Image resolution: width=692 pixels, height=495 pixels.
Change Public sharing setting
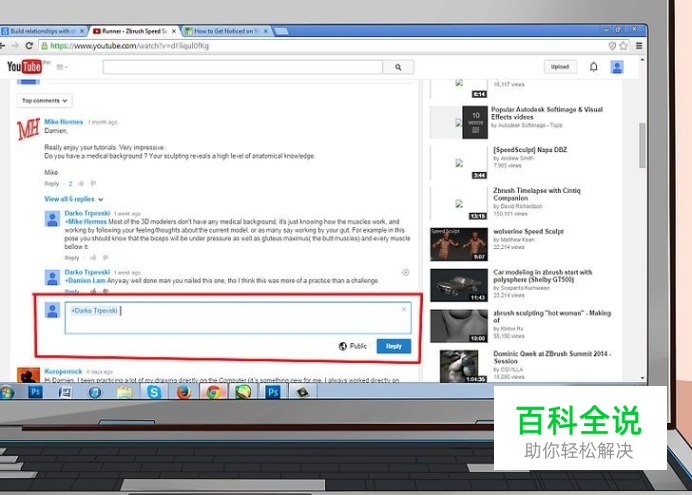coord(353,346)
